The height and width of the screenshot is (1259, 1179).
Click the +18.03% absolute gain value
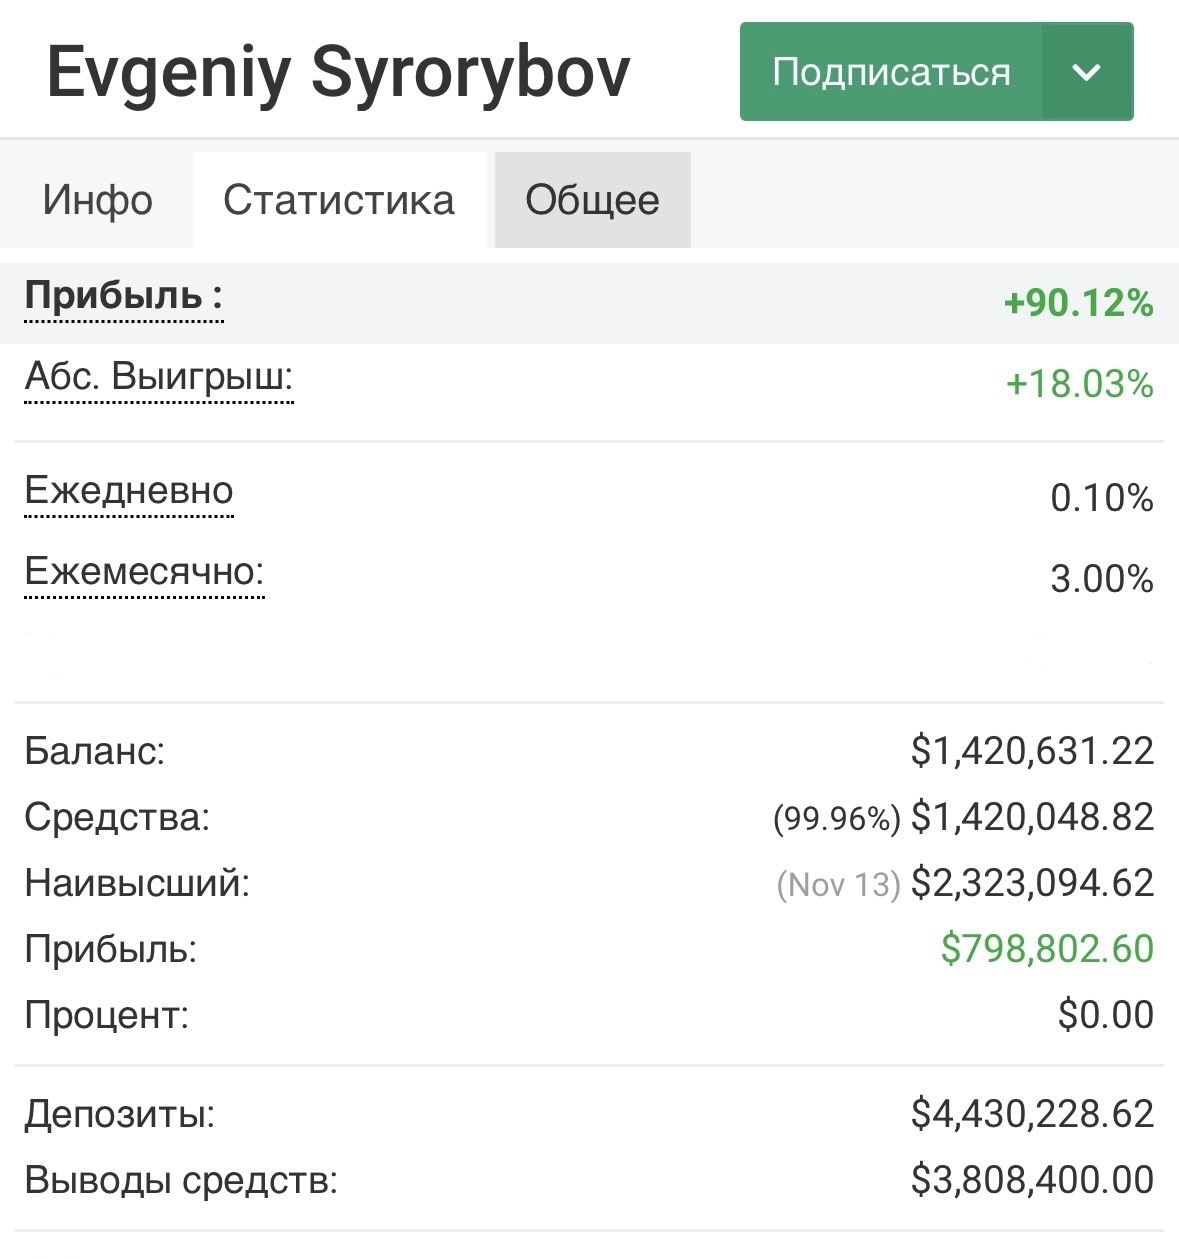coord(1079,383)
